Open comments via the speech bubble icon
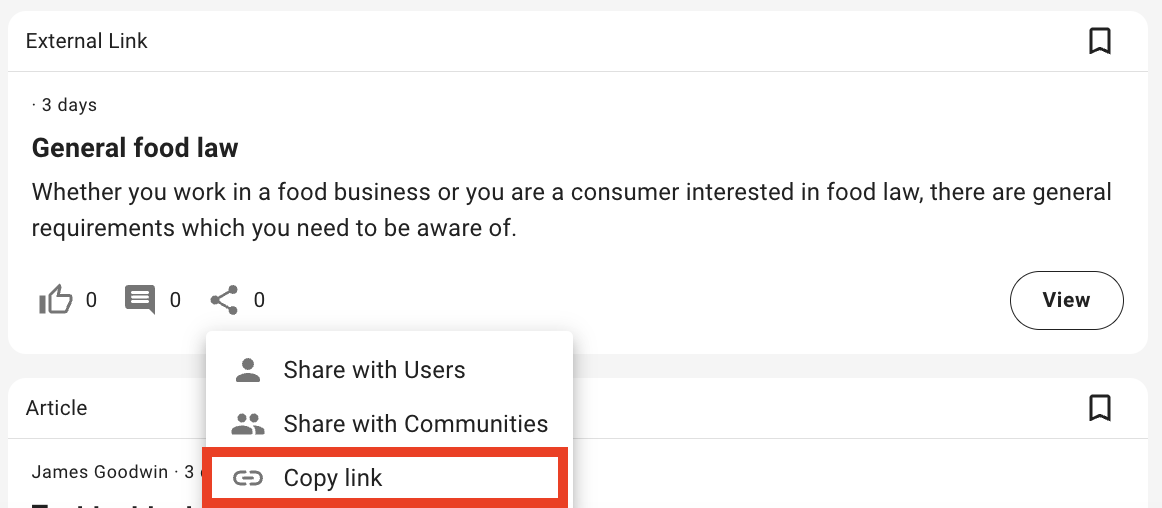The height and width of the screenshot is (508, 1162). [x=140, y=300]
